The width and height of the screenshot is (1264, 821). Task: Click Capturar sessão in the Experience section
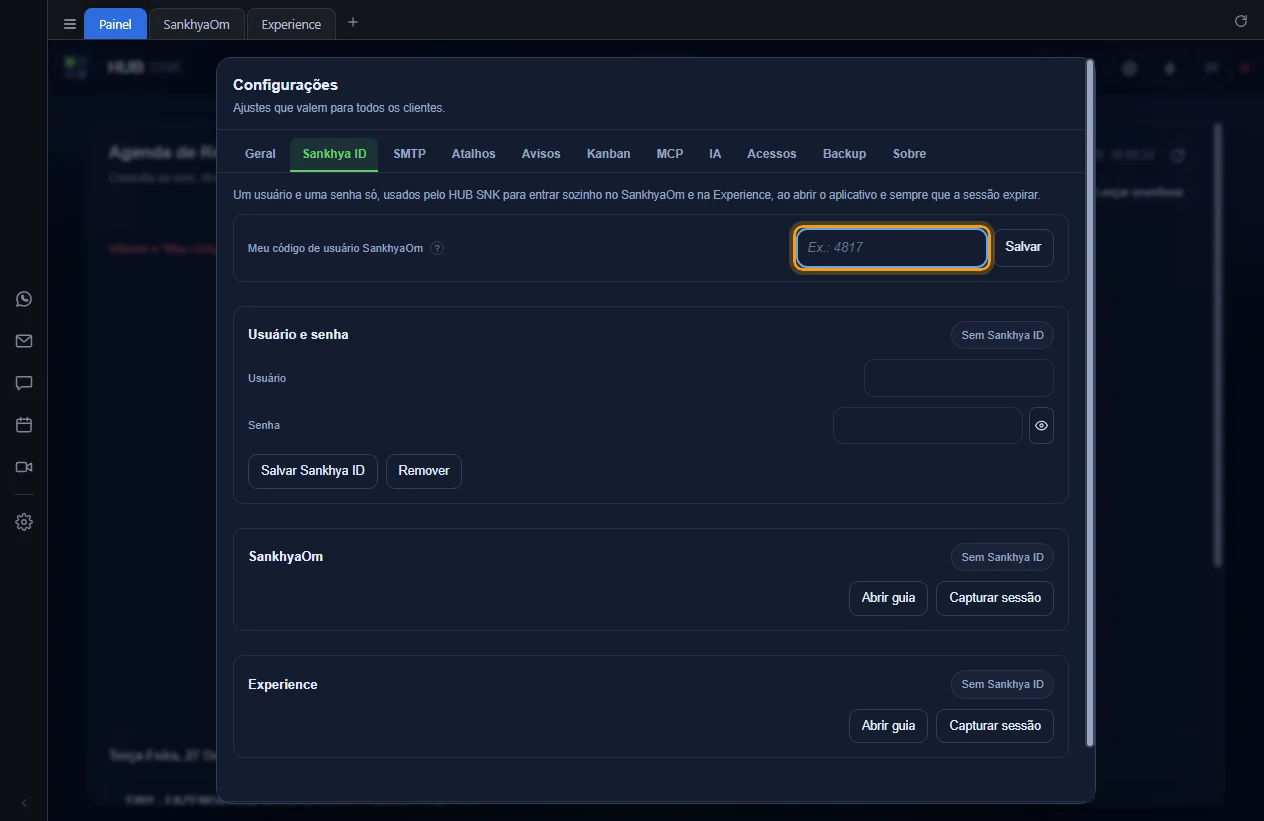click(x=995, y=725)
